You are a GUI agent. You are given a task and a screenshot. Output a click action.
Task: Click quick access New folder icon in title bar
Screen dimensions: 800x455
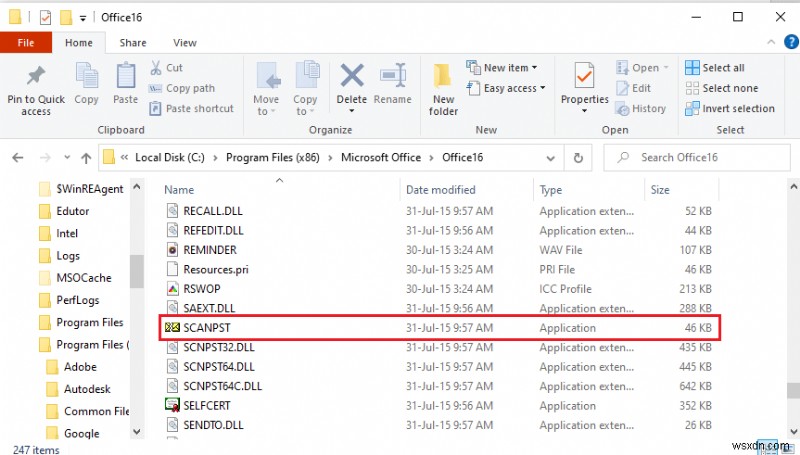point(66,18)
